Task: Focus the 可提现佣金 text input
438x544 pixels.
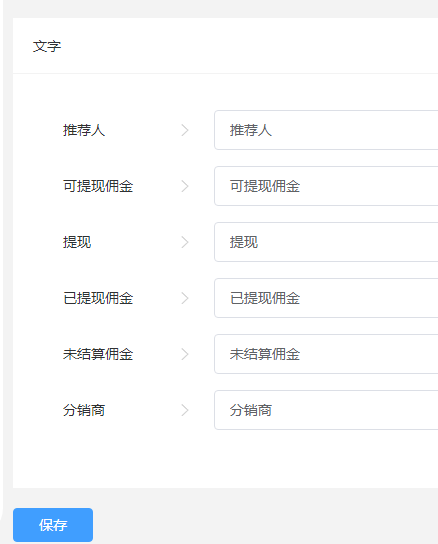Action: coord(326,186)
